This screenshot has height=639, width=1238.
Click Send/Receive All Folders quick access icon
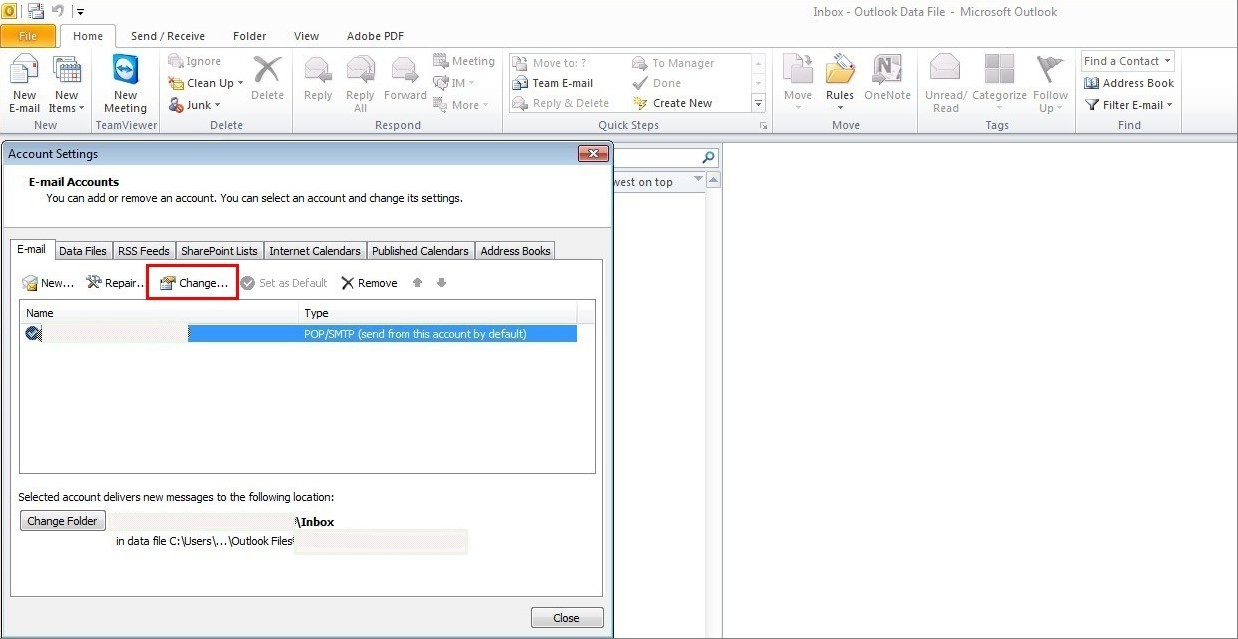[36, 11]
